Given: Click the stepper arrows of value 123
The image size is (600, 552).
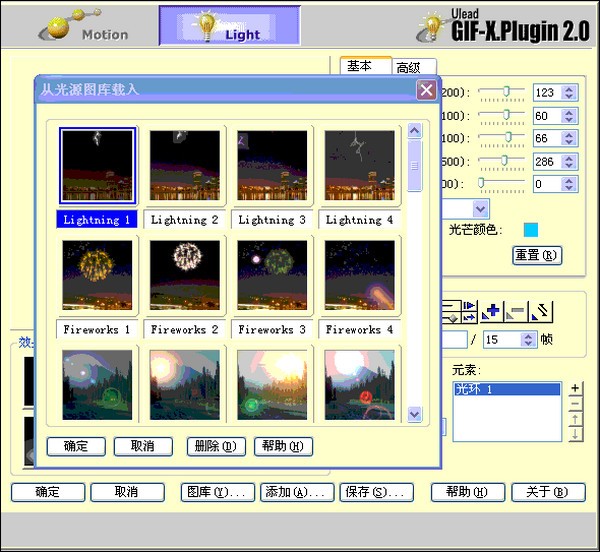Looking at the screenshot, I should click(x=569, y=93).
